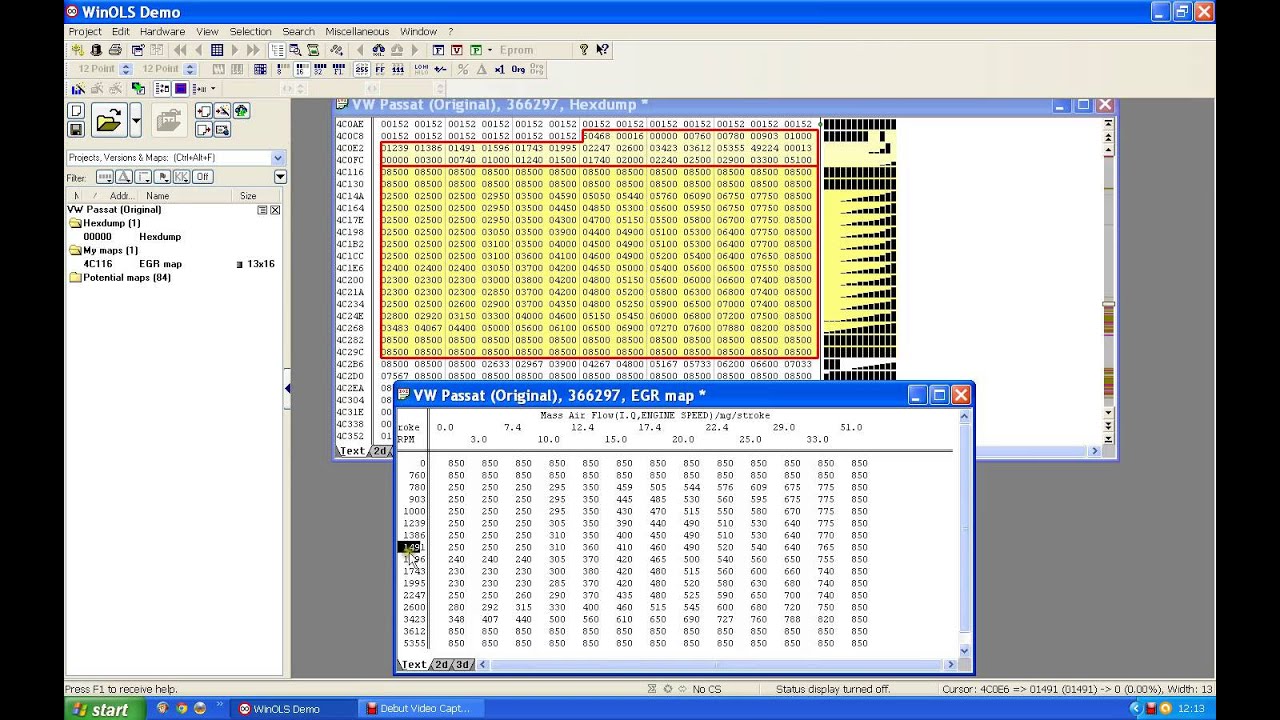Click the new project blank page icon
Viewport: 1280px width, 720px height.
tap(76, 110)
